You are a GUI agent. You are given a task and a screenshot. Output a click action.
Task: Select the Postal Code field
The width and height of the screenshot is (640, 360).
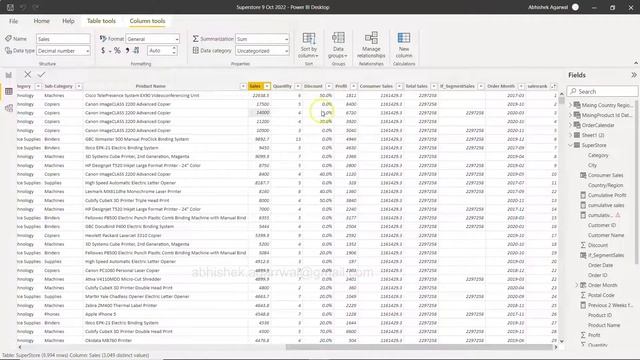click(601, 295)
